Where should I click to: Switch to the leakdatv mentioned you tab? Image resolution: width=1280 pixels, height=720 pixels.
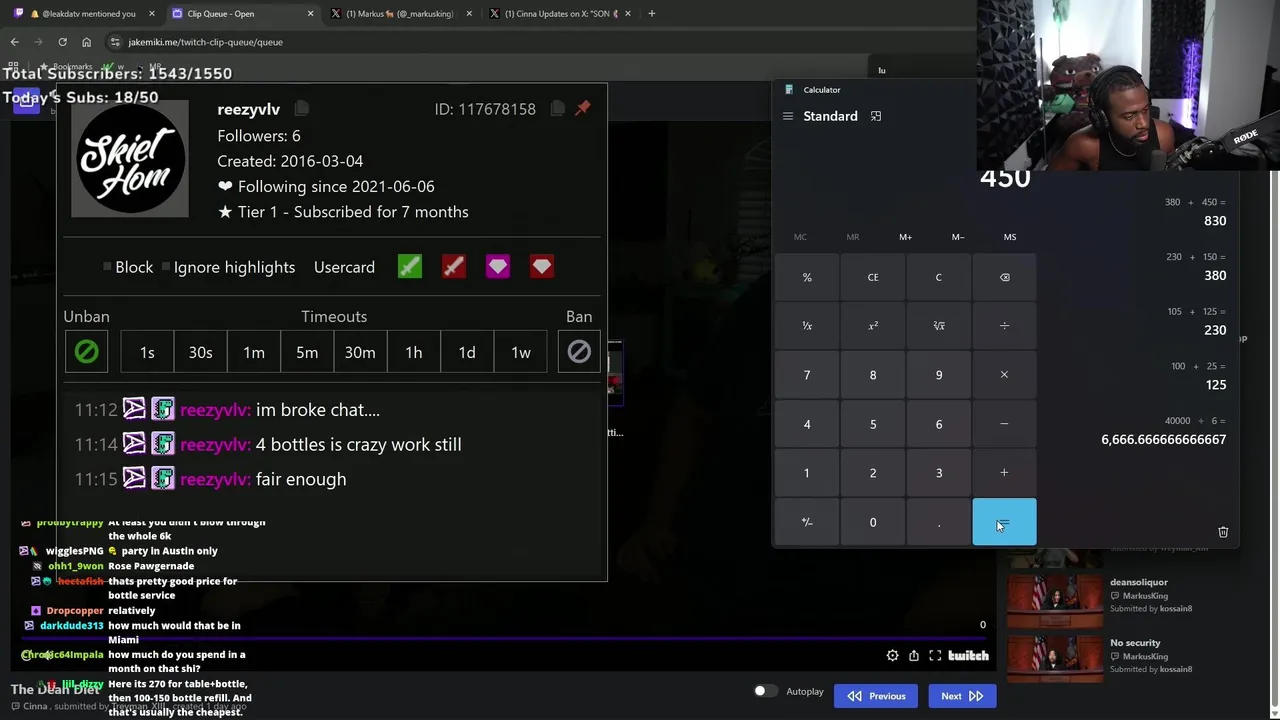point(85,14)
